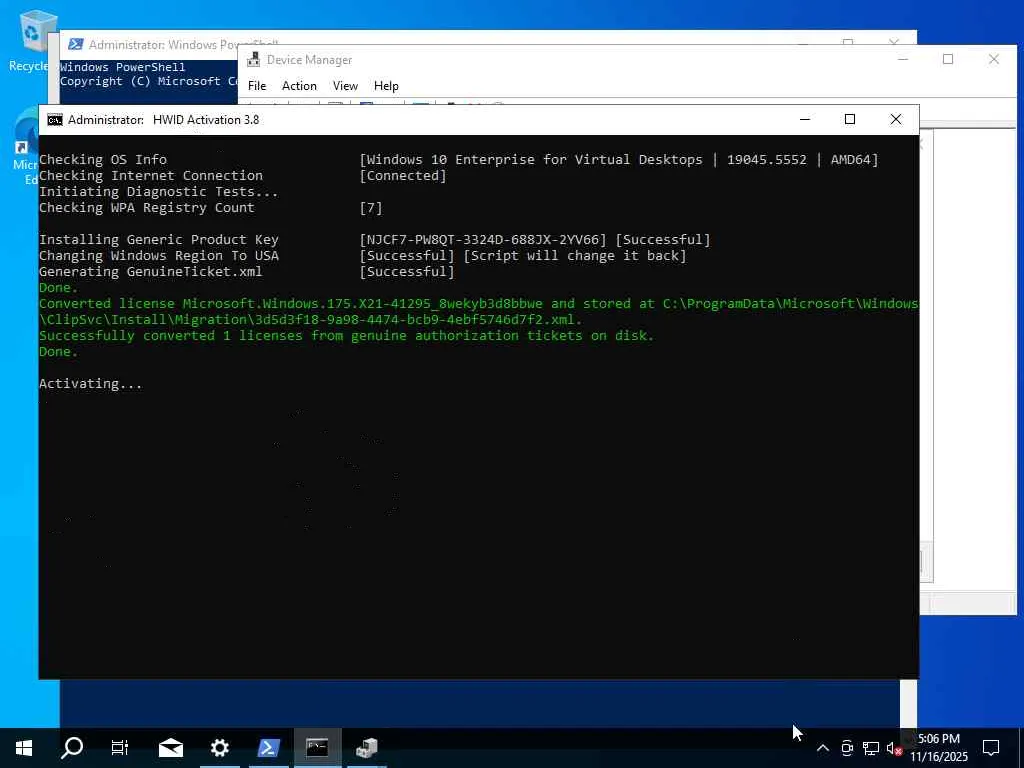Click 'Checking WPA Registry Count' line

147,208
